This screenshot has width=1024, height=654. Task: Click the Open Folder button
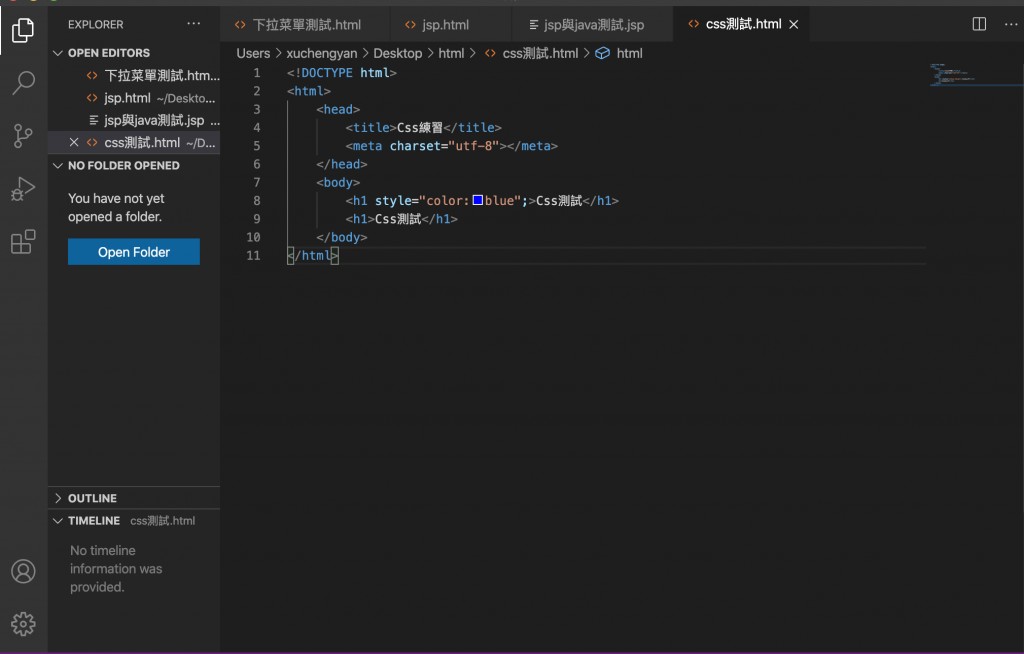coord(134,252)
